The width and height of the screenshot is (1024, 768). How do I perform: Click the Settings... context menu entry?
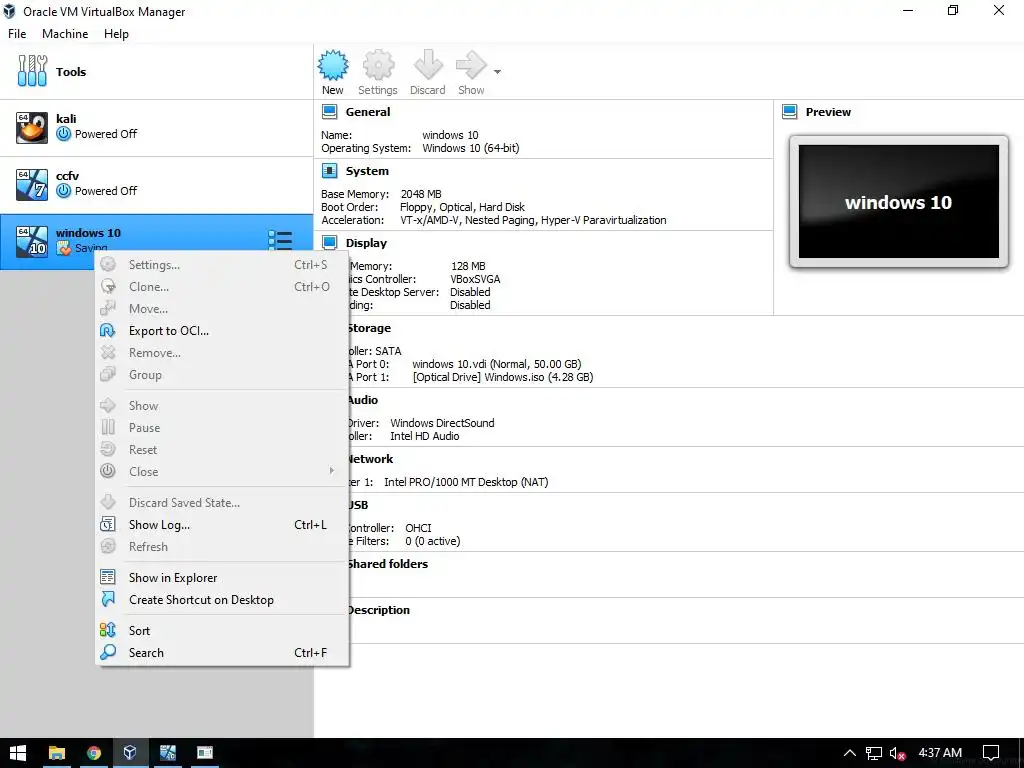click(222, 264)
